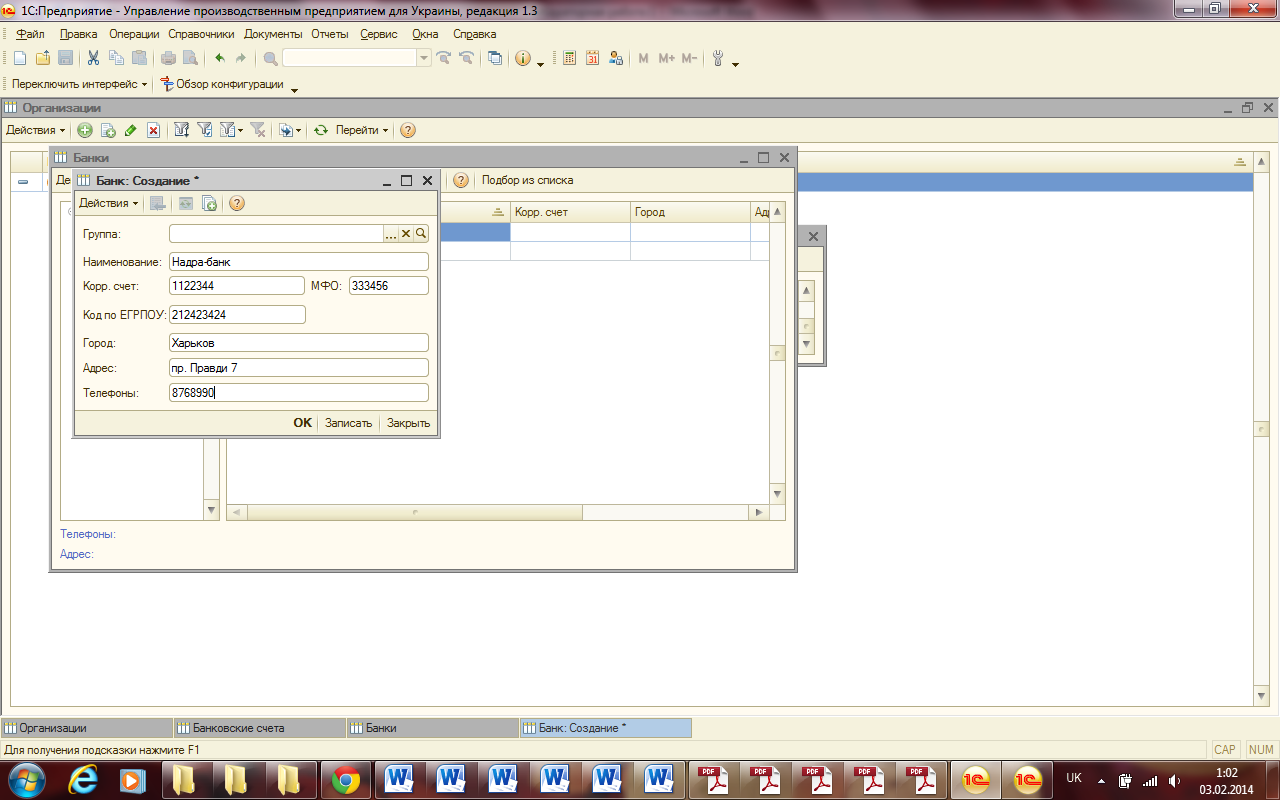Click the search magnifier icon in the main toolbar
The image size is (1280, 800).
[270, 58]
